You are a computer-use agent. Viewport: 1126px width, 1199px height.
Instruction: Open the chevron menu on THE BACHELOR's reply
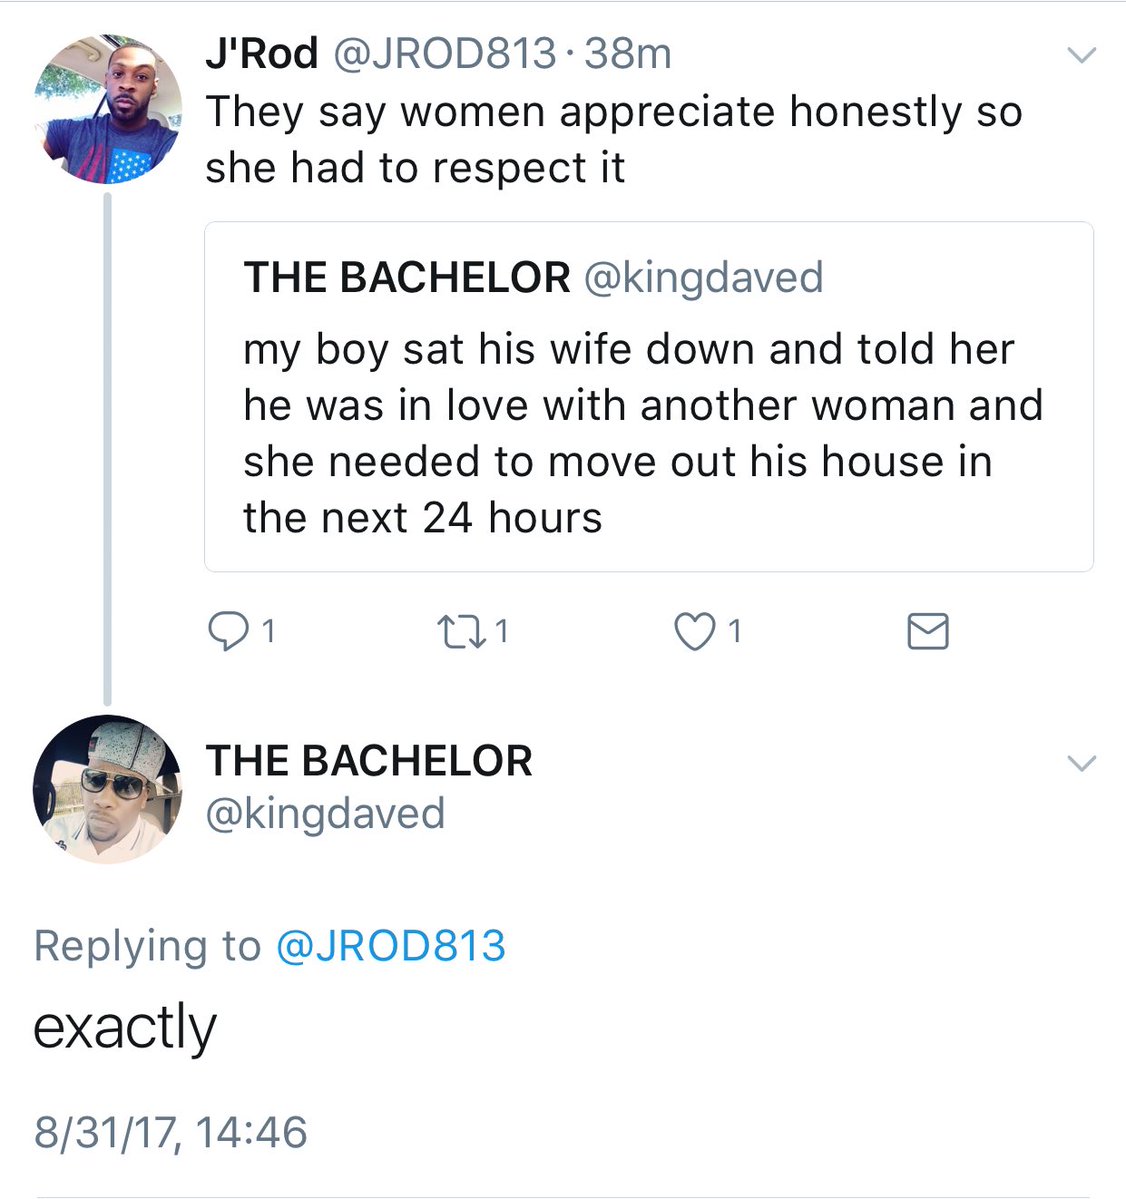(1082, 764)
